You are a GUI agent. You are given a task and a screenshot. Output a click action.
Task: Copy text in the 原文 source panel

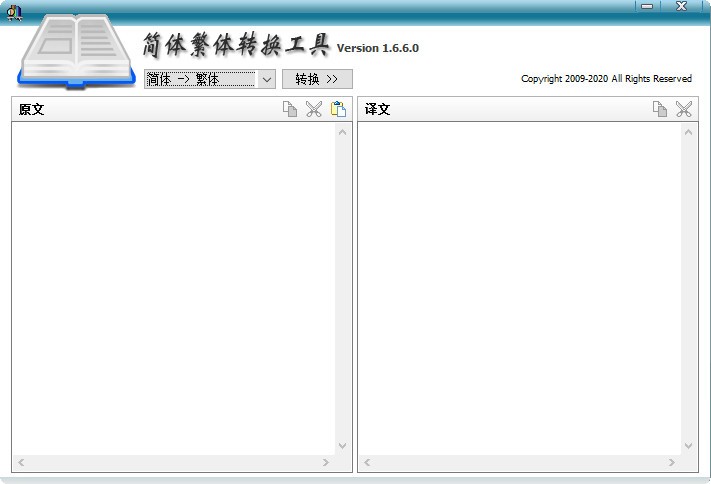(x=290, y=109)
